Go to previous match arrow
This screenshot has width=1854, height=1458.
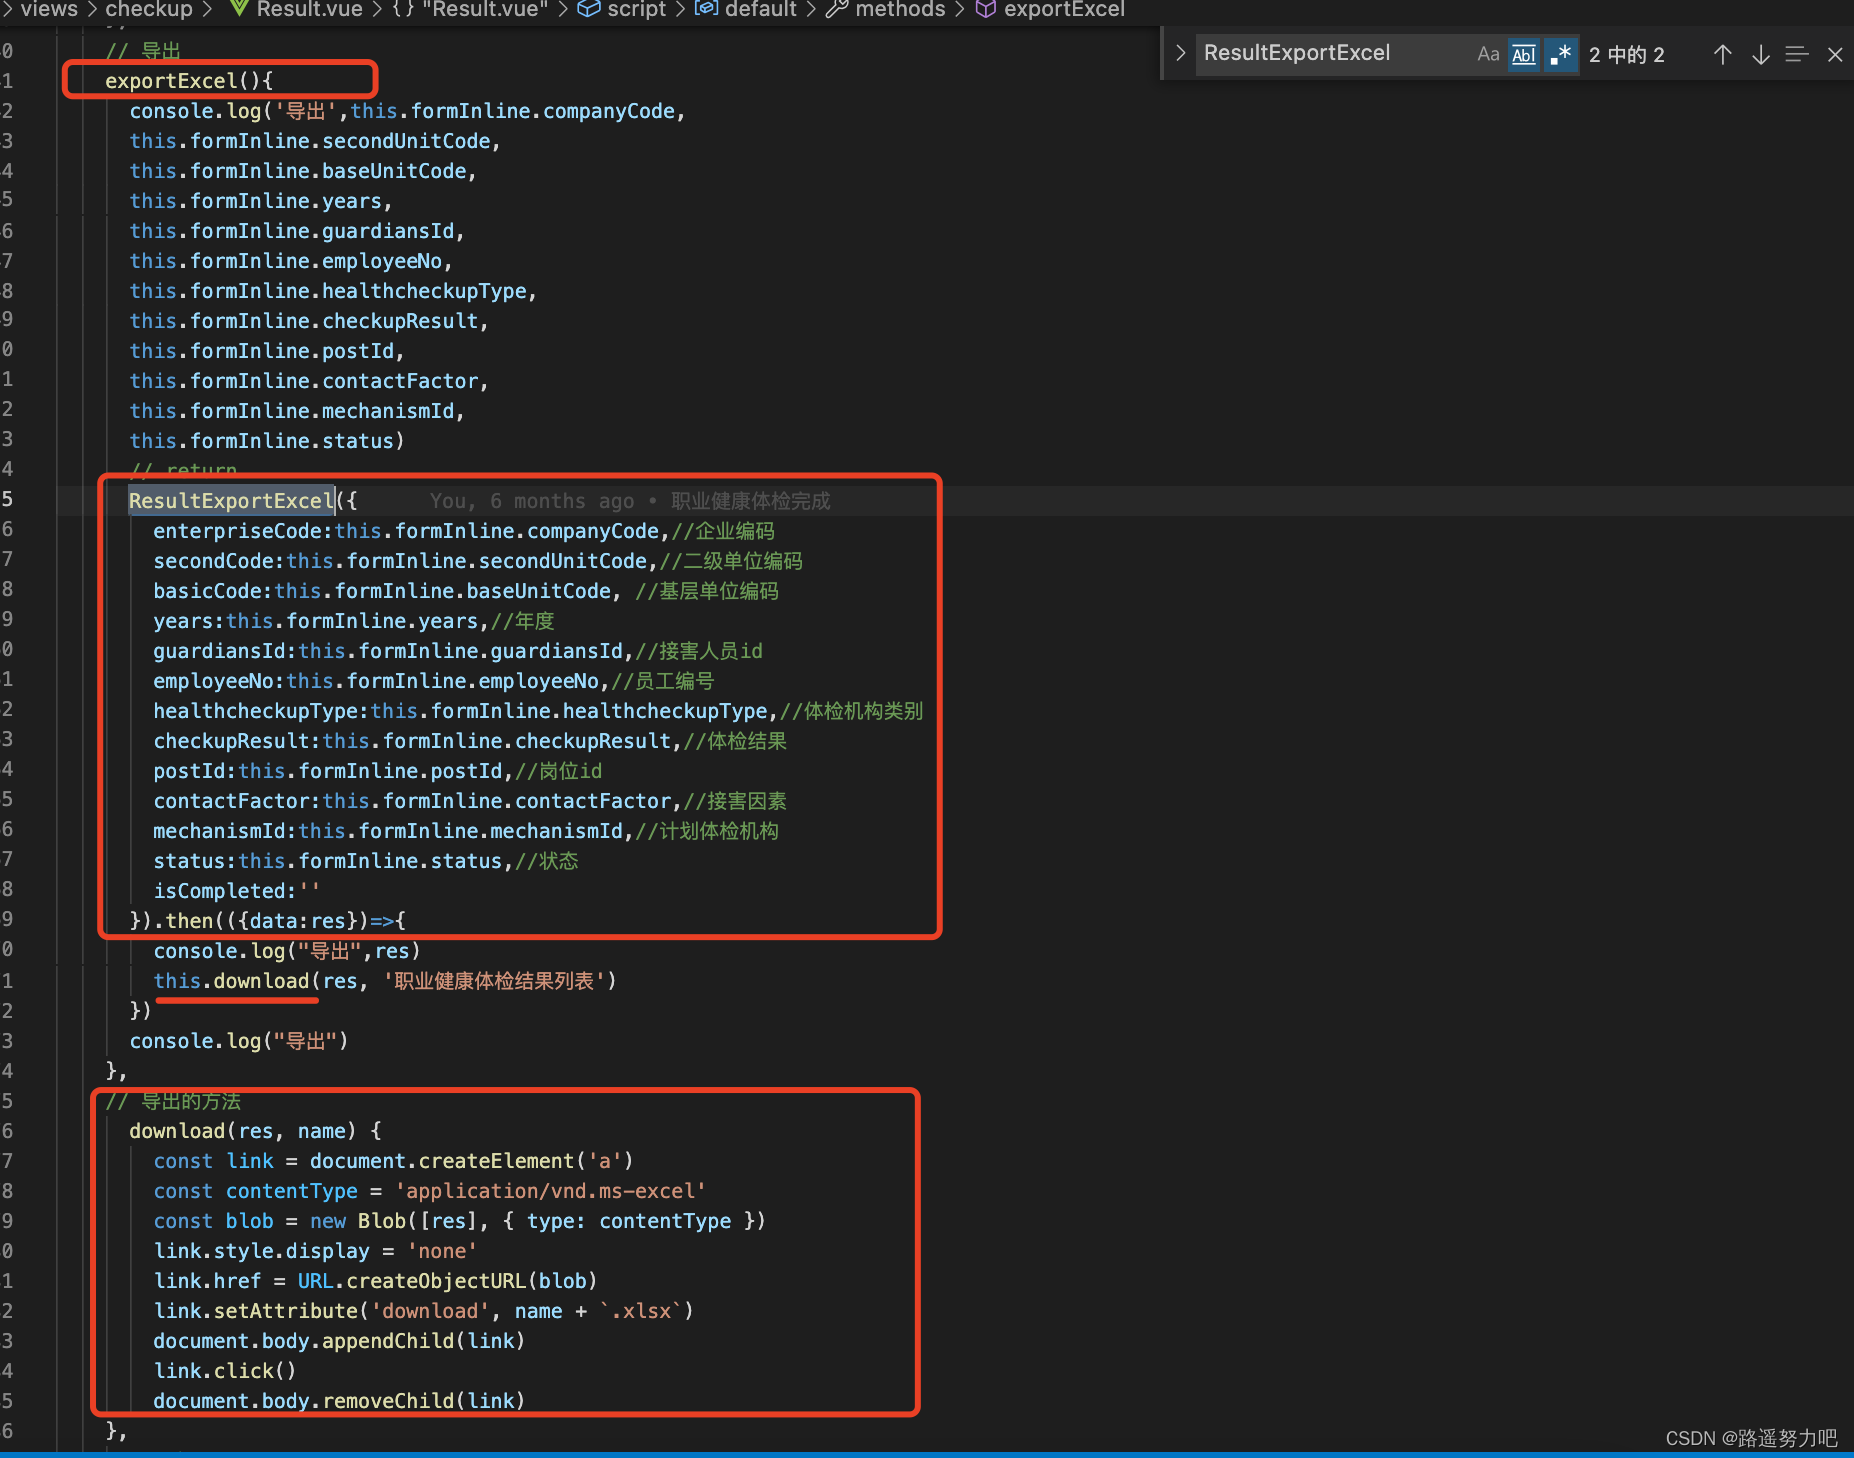point(1722,54)
